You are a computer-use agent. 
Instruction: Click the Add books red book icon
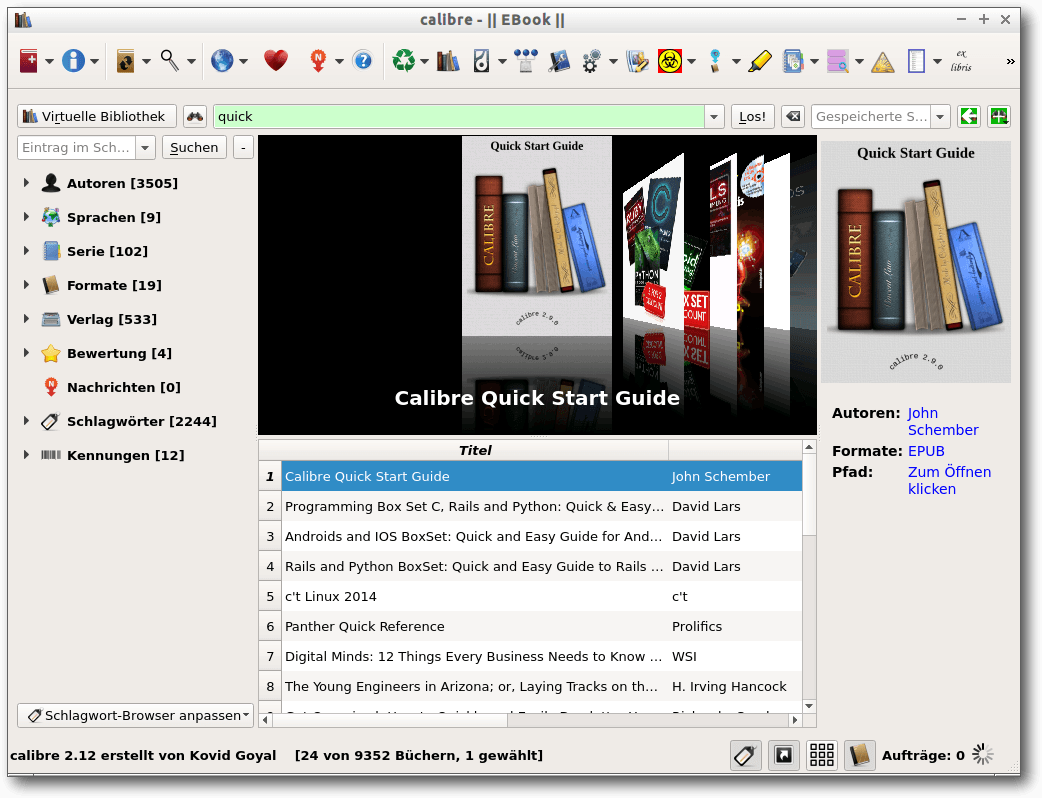tap(29, 61)
